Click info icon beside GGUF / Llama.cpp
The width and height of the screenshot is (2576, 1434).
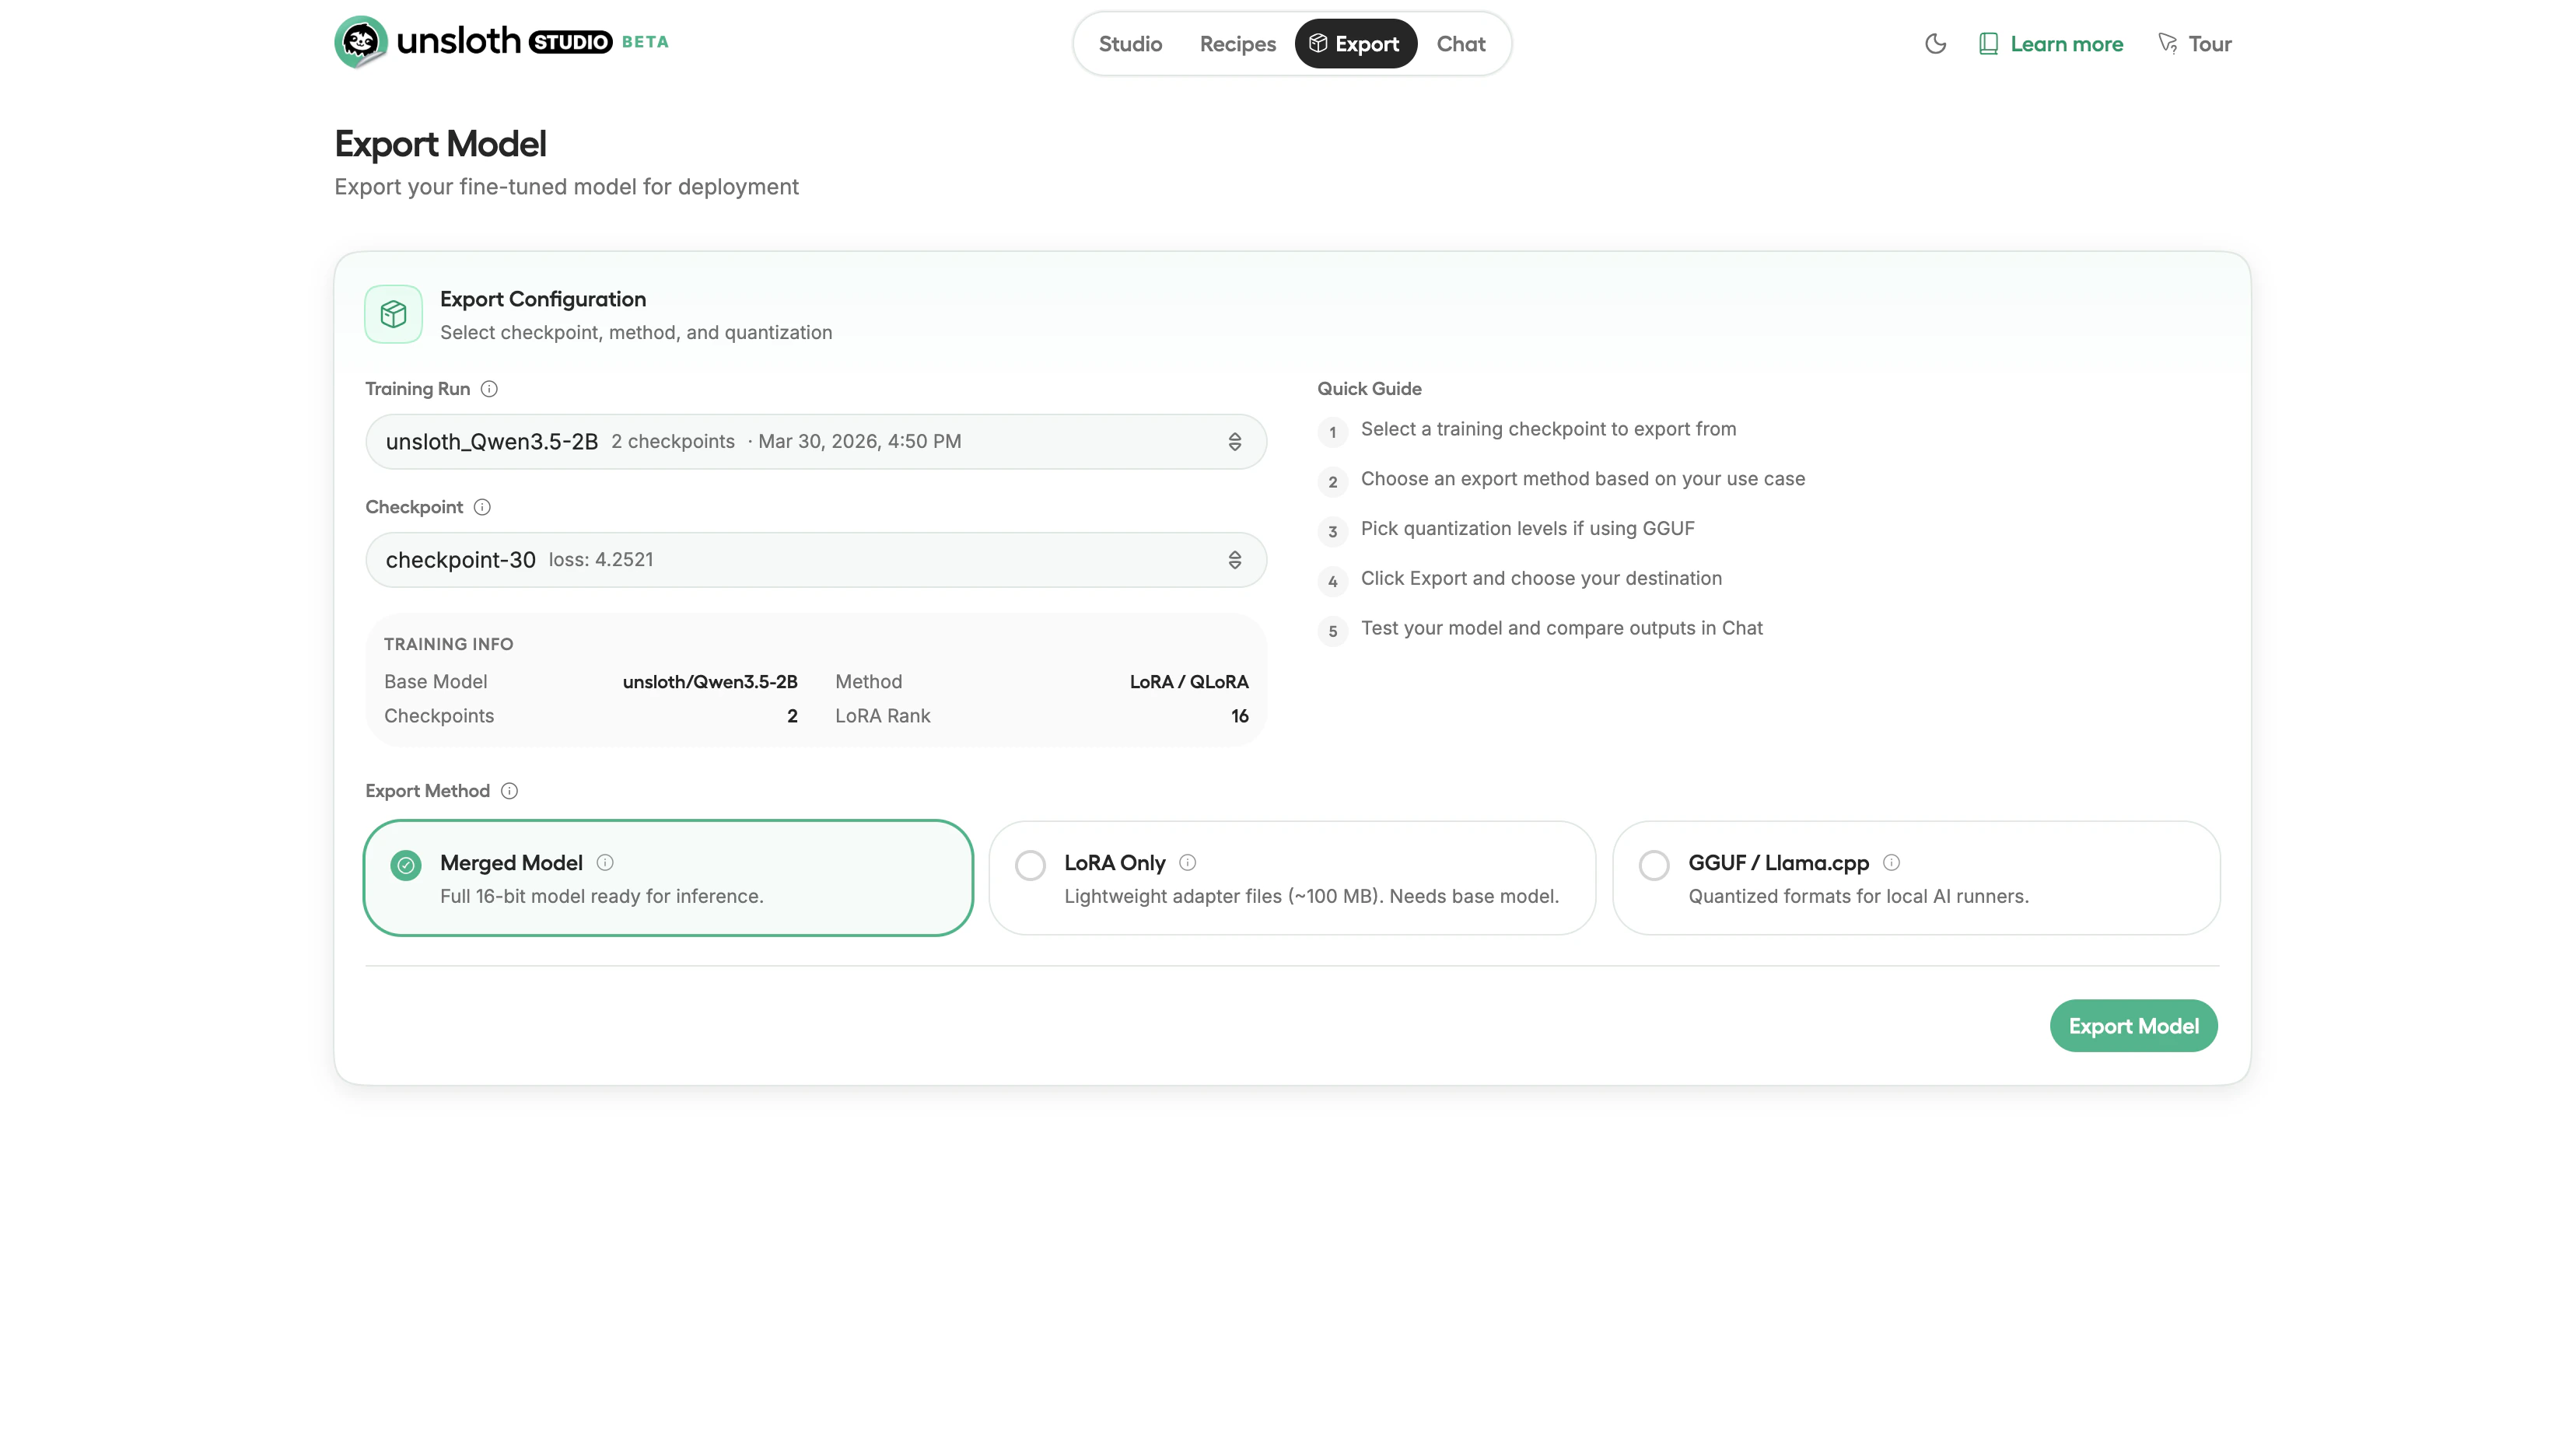pos(1891,862)
